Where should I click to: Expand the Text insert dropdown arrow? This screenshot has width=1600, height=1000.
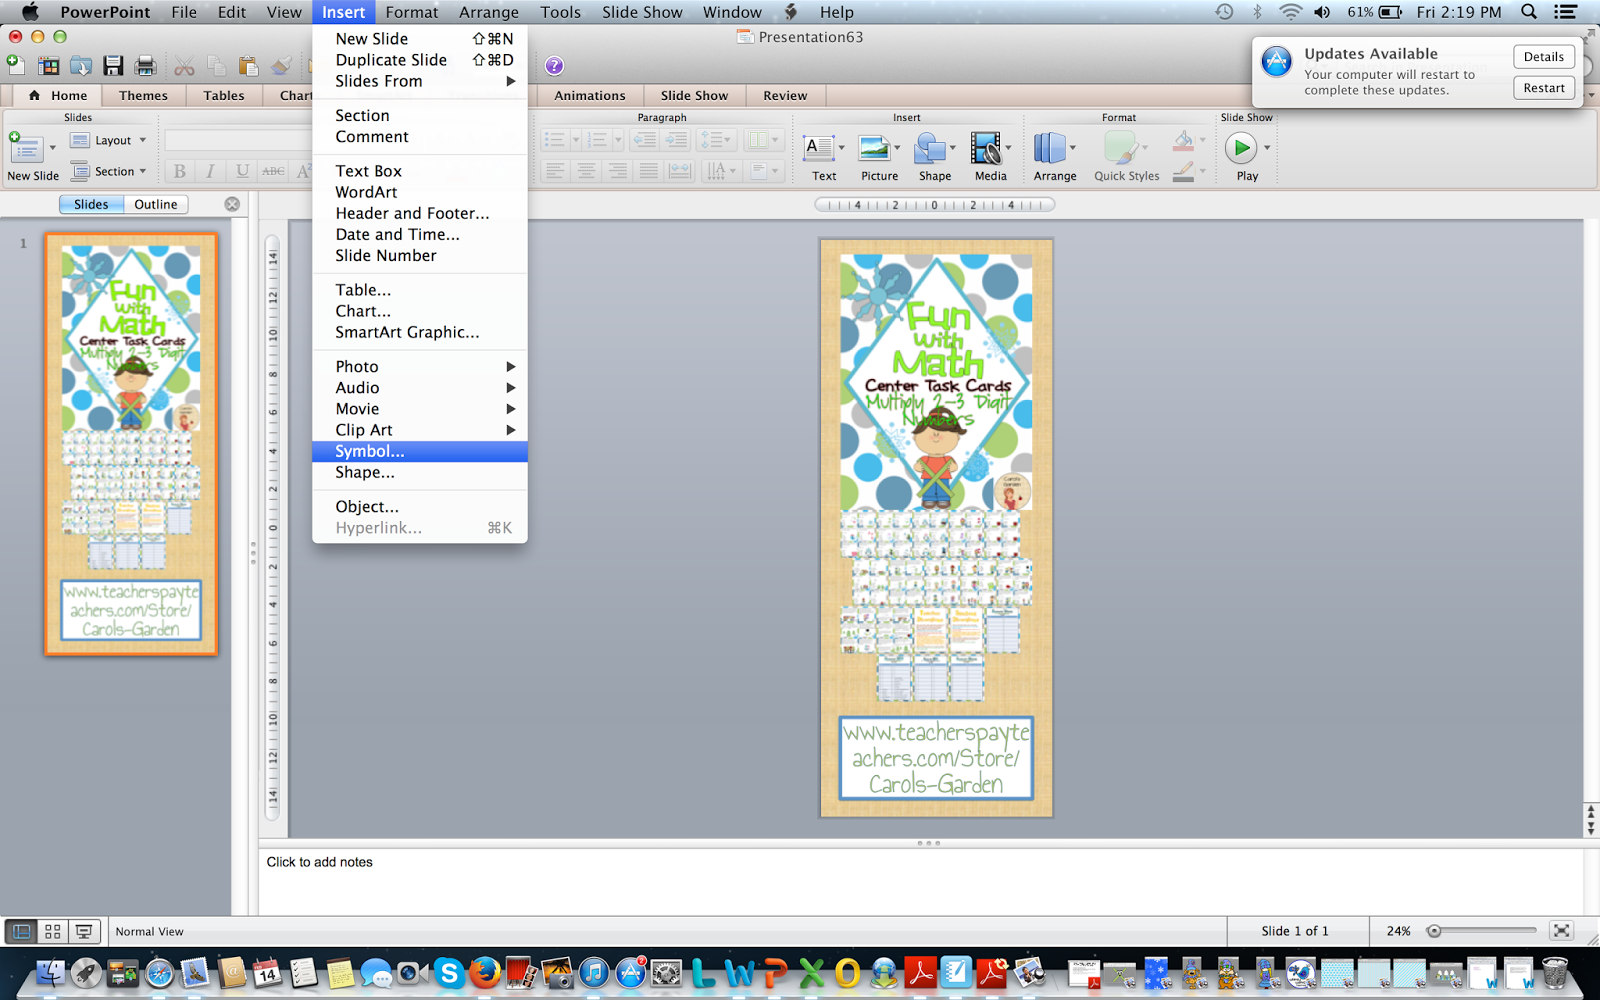coord(841,148)
